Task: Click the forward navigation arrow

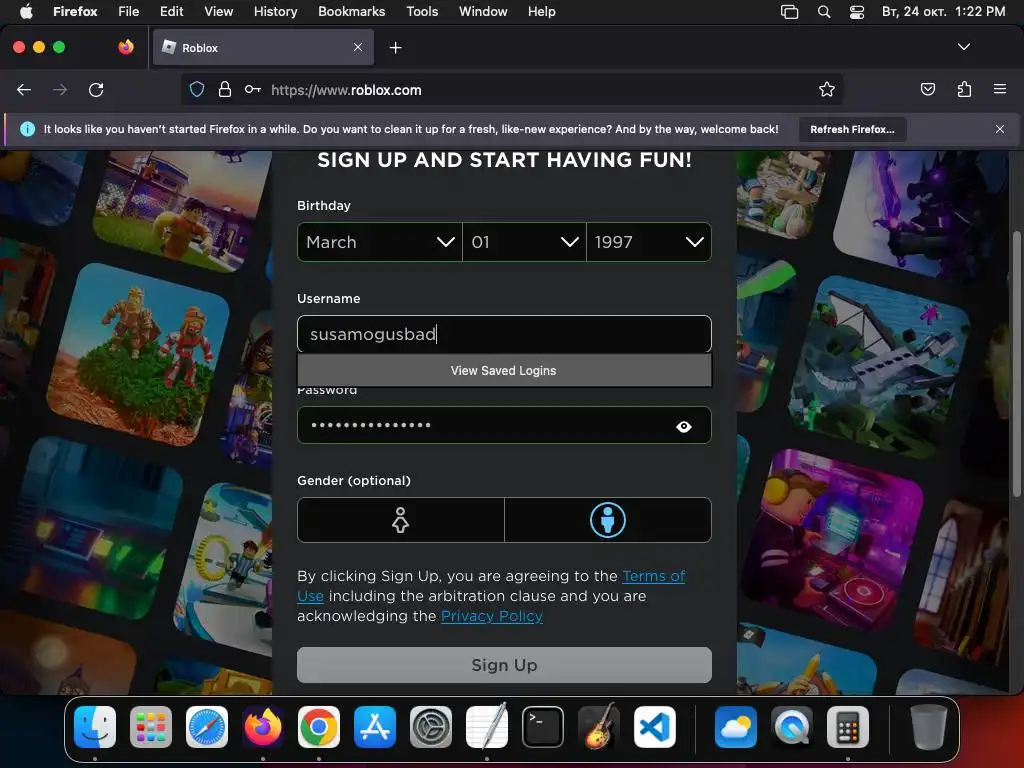Action: pyautogui.click(x=60, y=90)
